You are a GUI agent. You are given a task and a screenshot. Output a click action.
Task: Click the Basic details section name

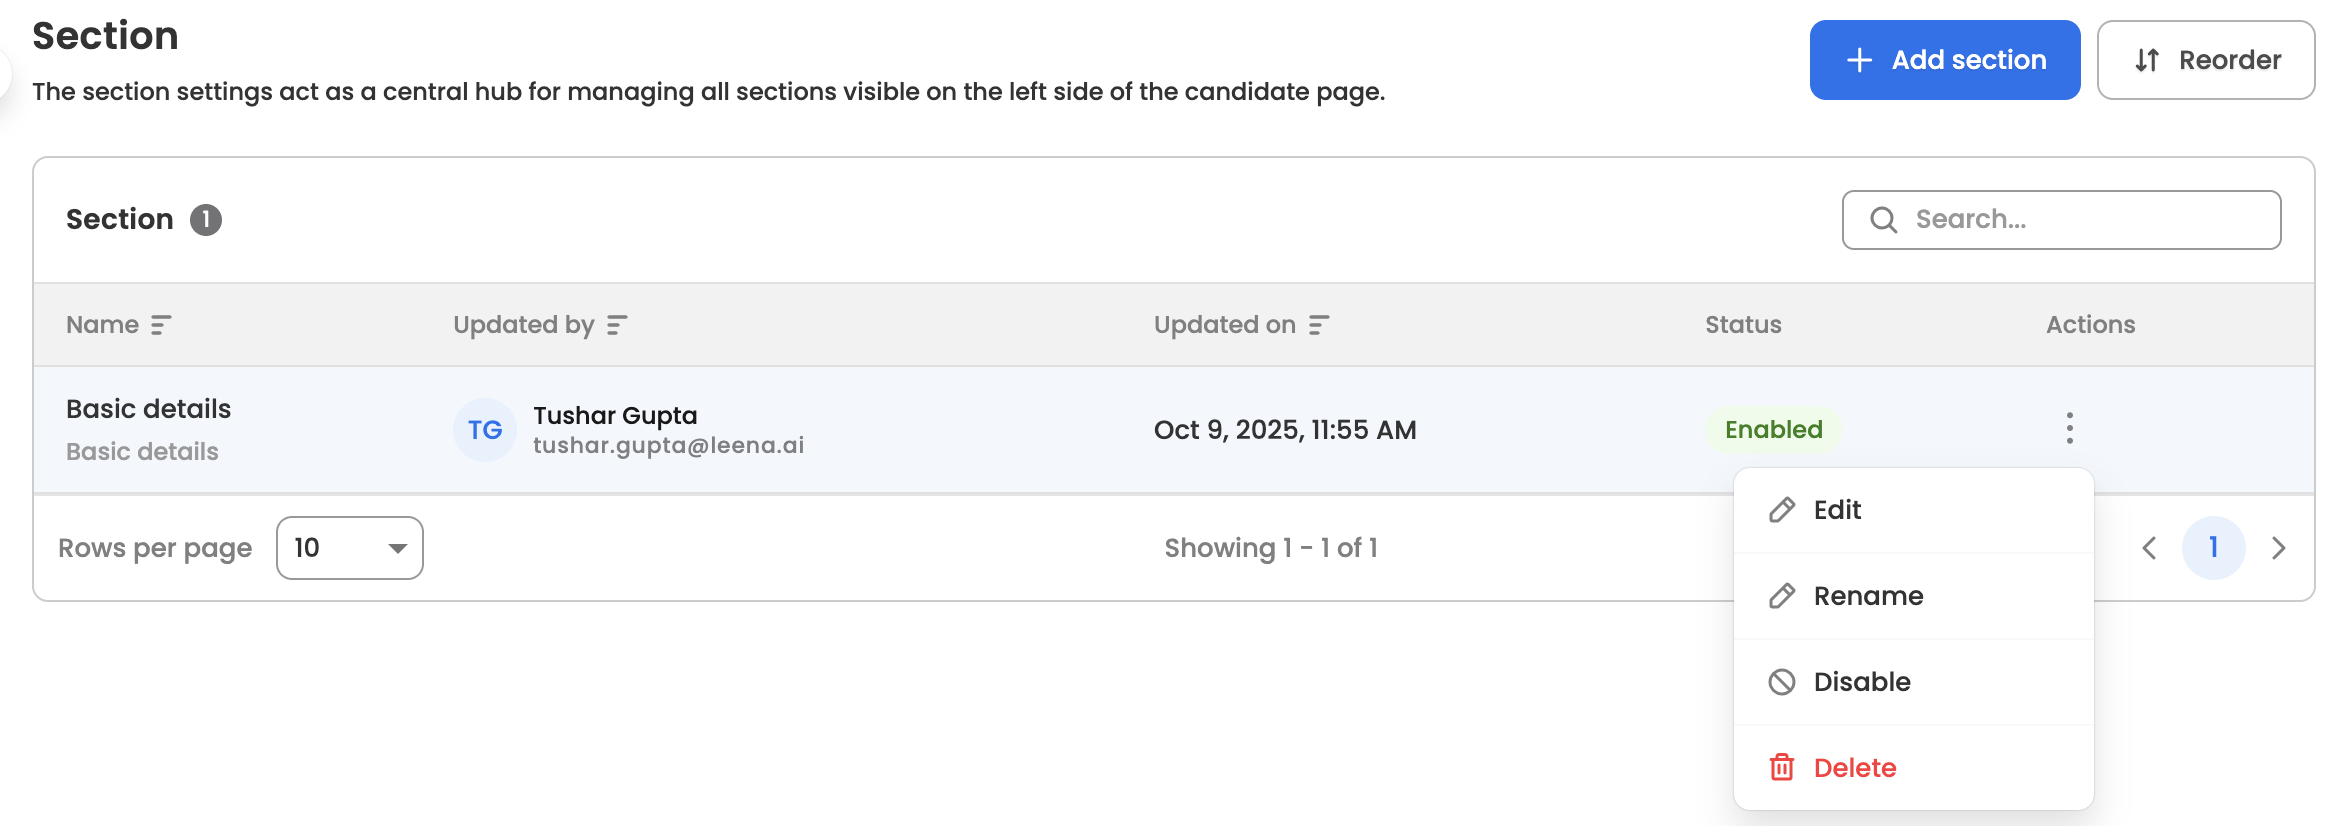click(x=148, y=409)
